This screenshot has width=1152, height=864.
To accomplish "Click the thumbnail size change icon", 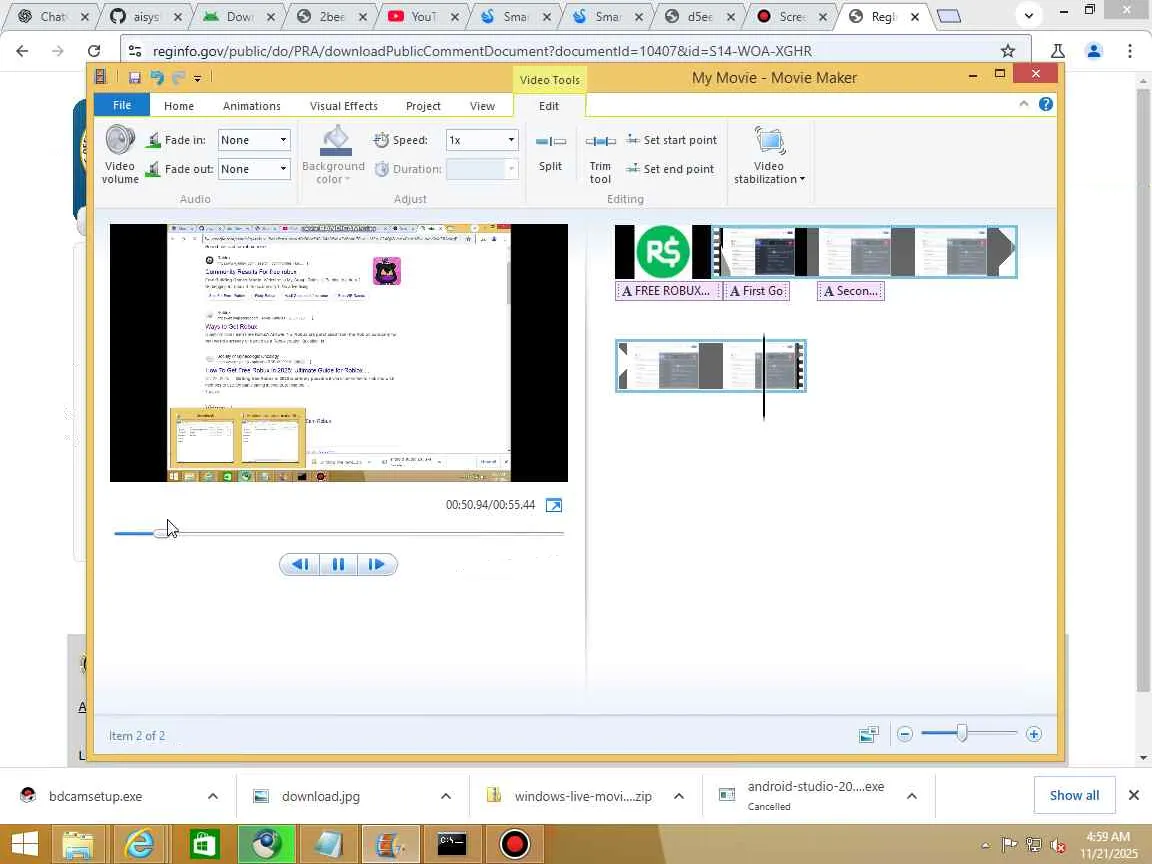I will (868, 734).
